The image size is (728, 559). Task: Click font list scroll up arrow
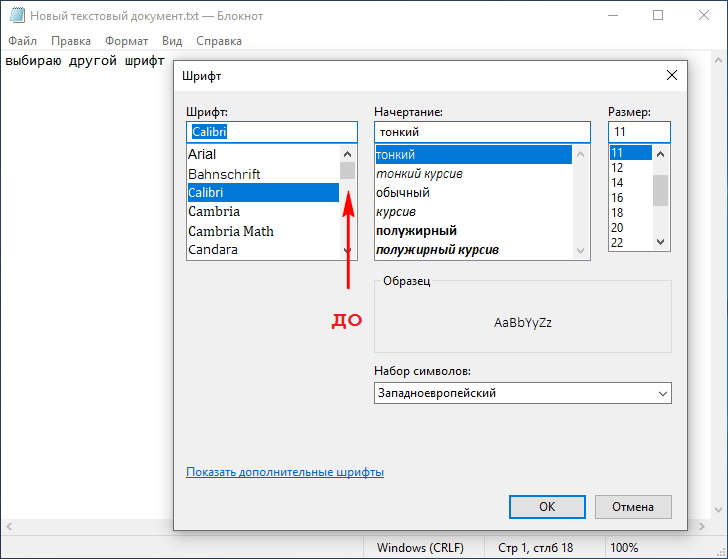(x=347, y=154)
